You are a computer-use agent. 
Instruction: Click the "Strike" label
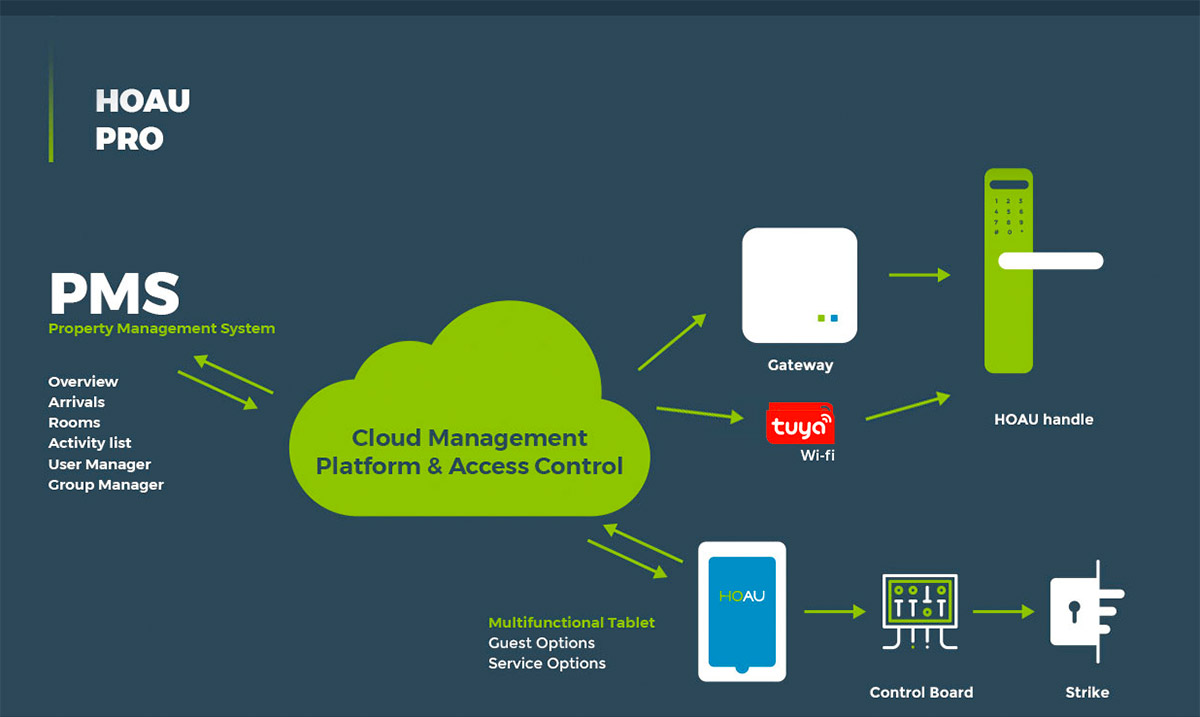(x=1087, y=692)
